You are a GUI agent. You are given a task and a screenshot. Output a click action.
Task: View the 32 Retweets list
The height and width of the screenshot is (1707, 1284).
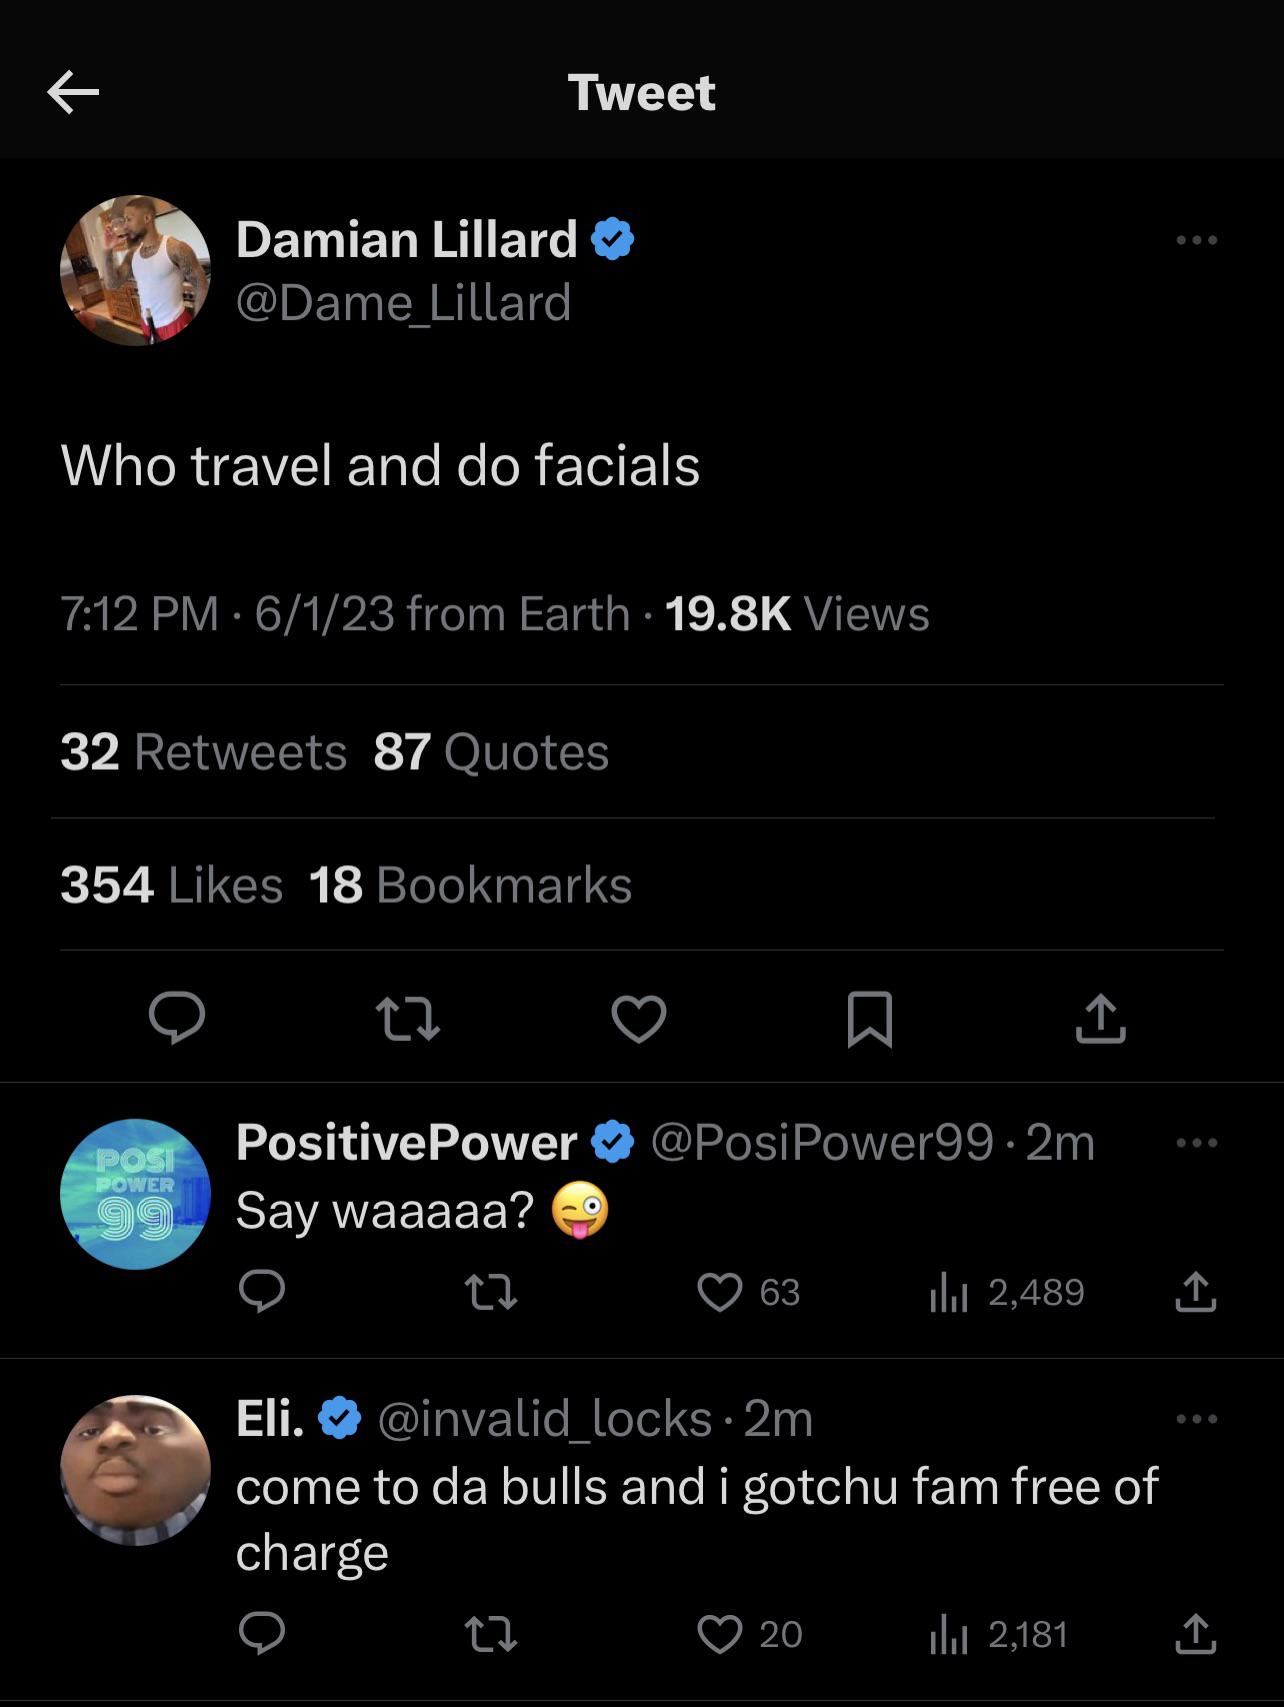pyautogui.click(x=203, y=752)
